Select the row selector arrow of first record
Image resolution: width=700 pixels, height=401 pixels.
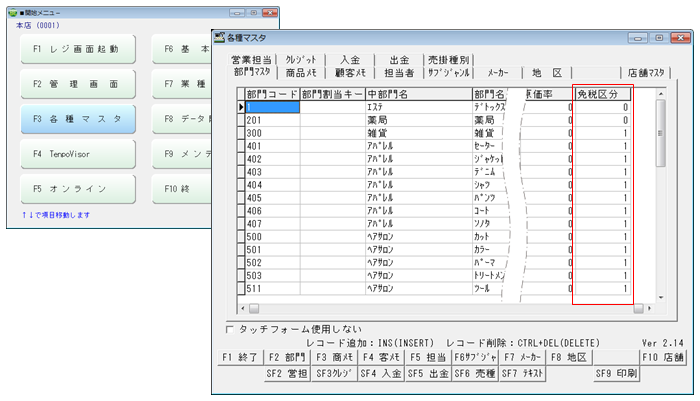(241, 107)
